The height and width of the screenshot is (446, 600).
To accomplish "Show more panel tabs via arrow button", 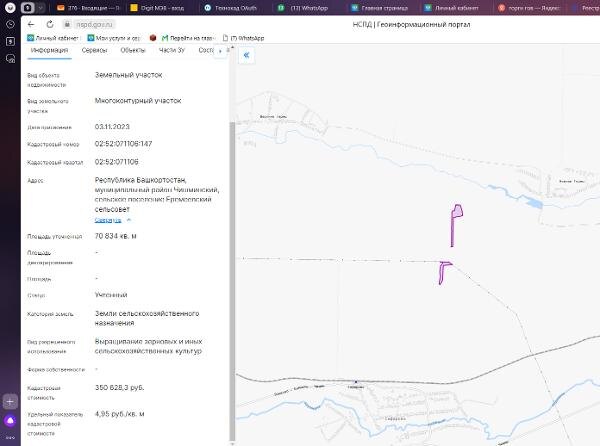I will pyautogui.click(x=220, y=51).
